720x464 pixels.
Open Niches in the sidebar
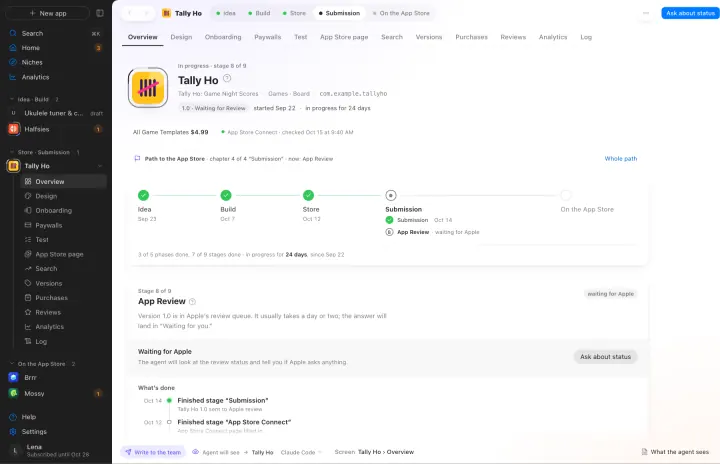pyautogui.click(x=55, y=62)
